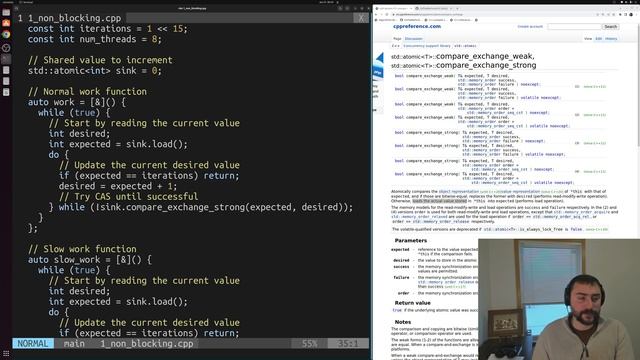Launch Ubuntu Software from the dock
This screenshot has width=640, height=360.
click(x=6, y=23)
